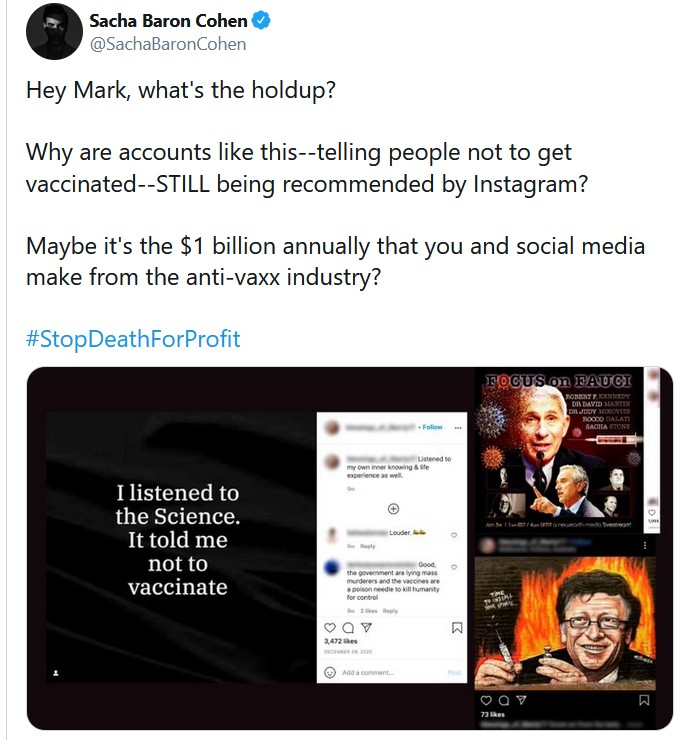690x740 pixels.
Task: Like the "Good, the government" comment heart
Action: (x=456, y=565)
